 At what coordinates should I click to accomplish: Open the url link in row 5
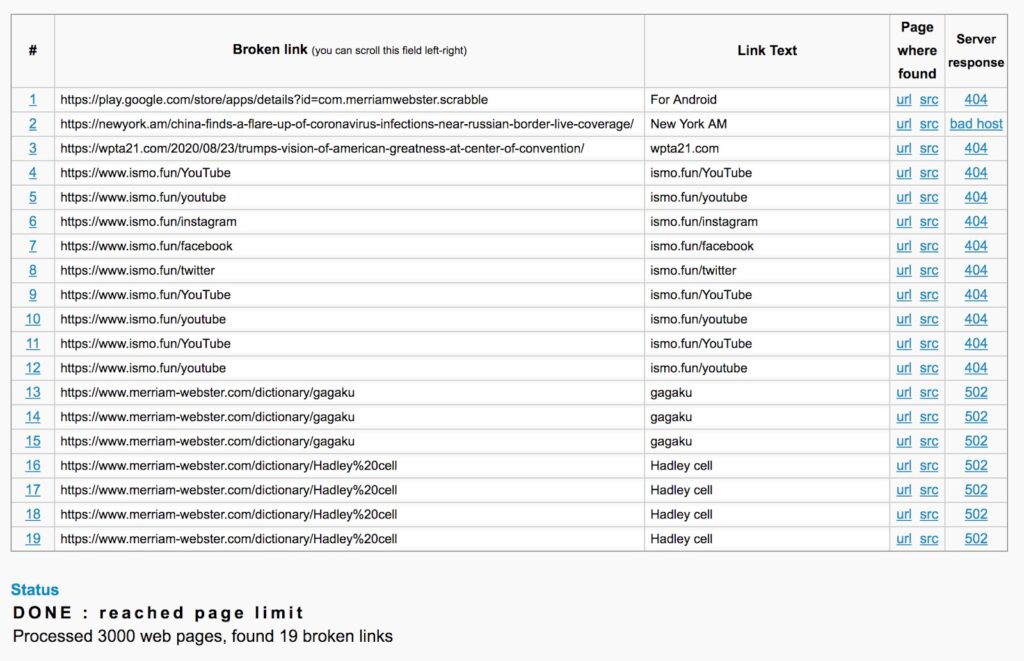tap(904, 197)
